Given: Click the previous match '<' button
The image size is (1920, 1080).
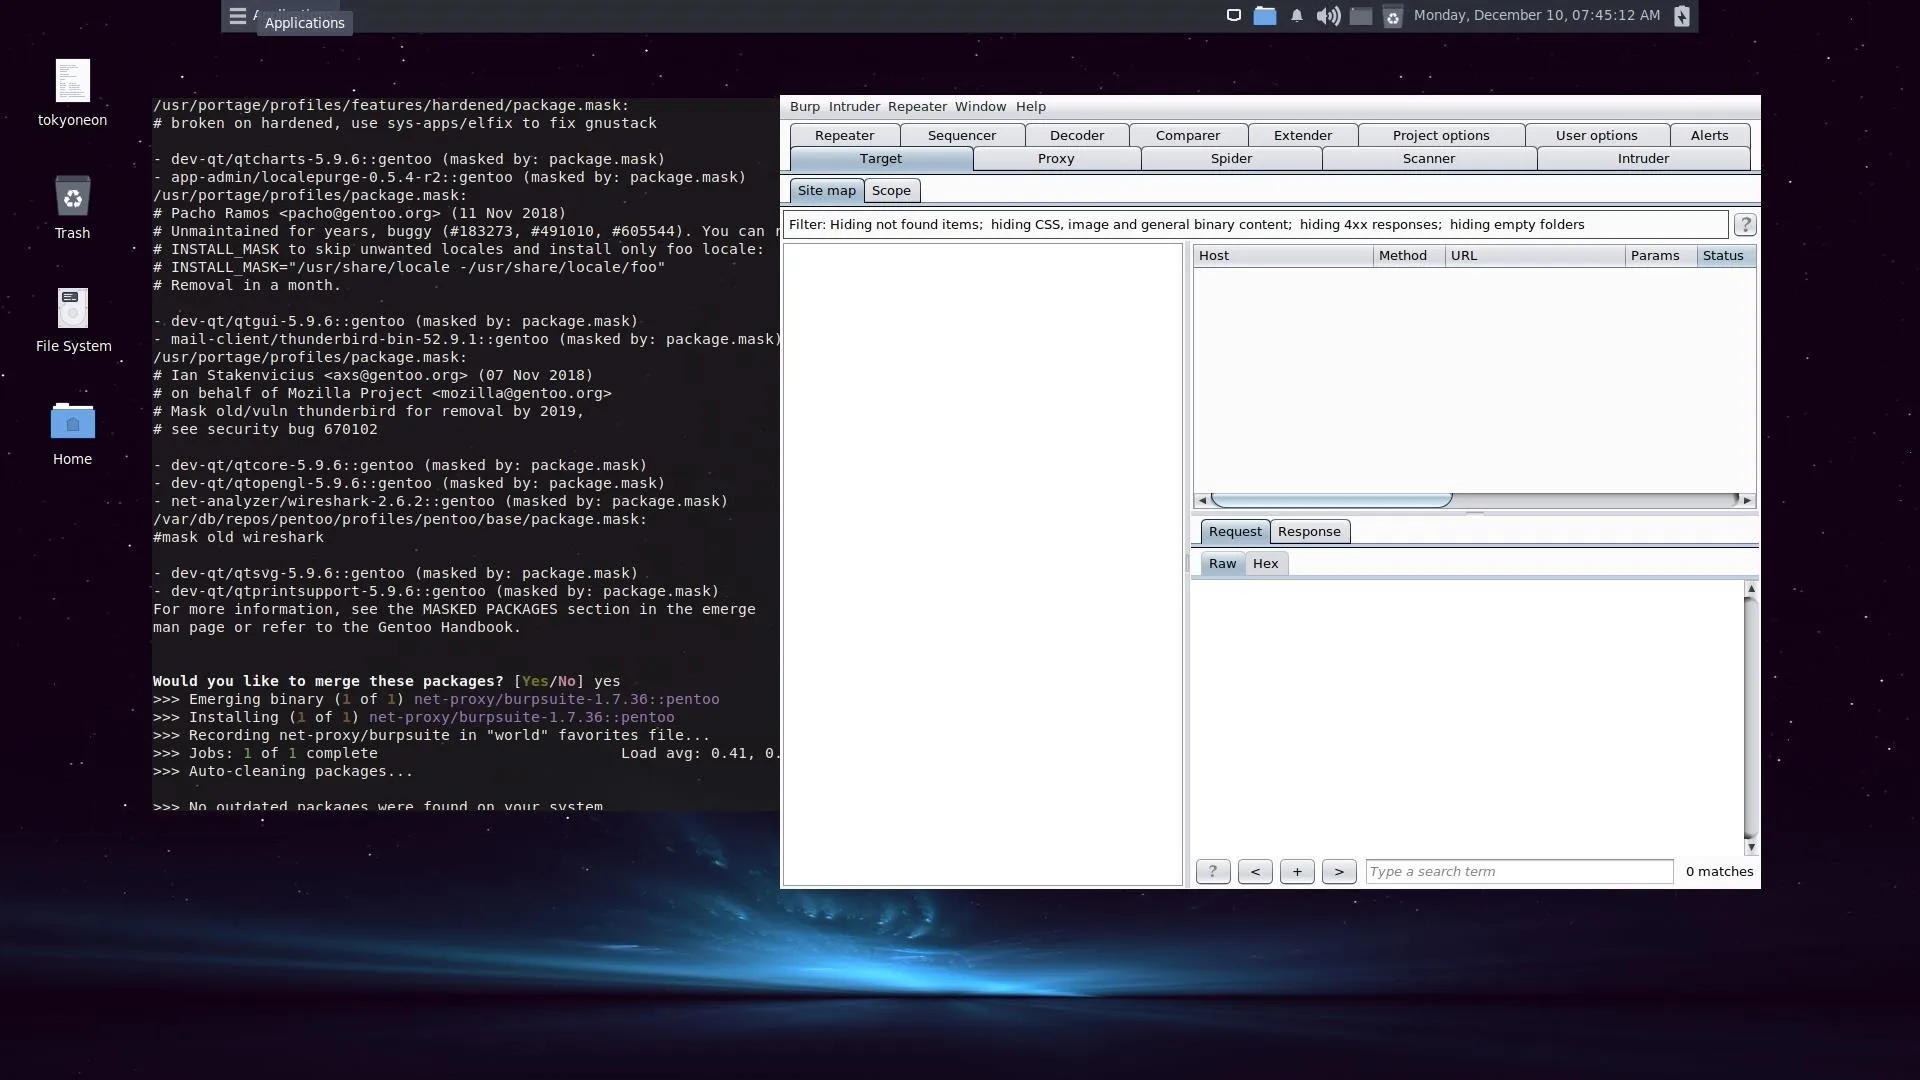Looking at the screenshot, I should tap(1255, 872).
